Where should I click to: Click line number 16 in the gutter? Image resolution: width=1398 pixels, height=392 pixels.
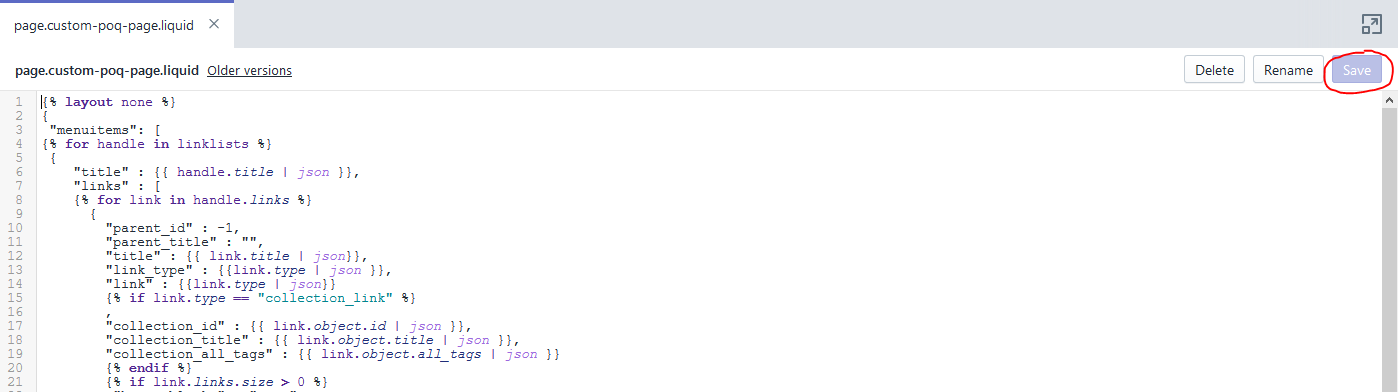point(15,312)
